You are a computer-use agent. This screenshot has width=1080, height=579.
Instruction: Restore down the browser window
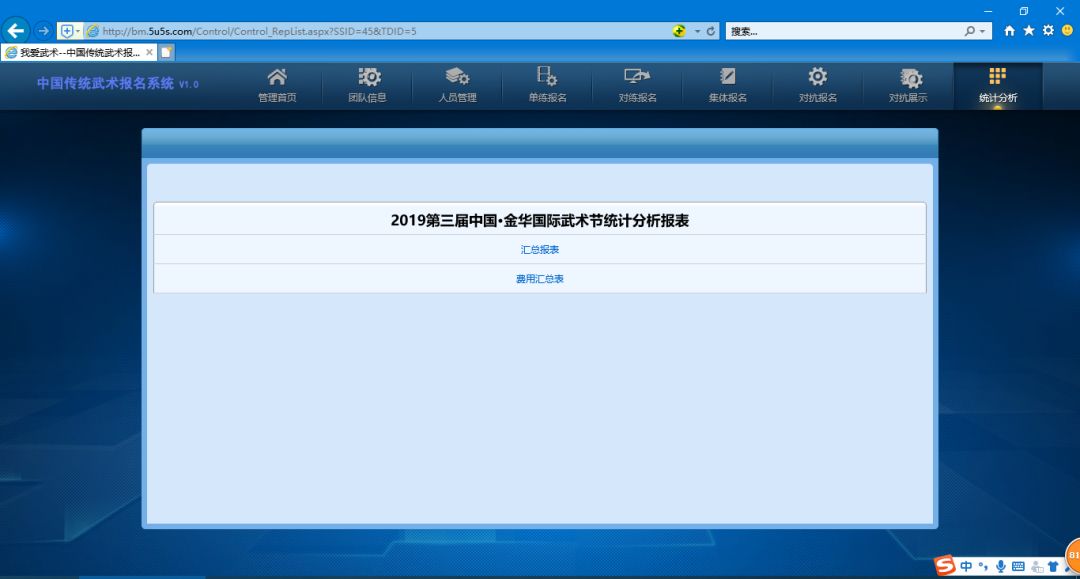[1024, 11]
